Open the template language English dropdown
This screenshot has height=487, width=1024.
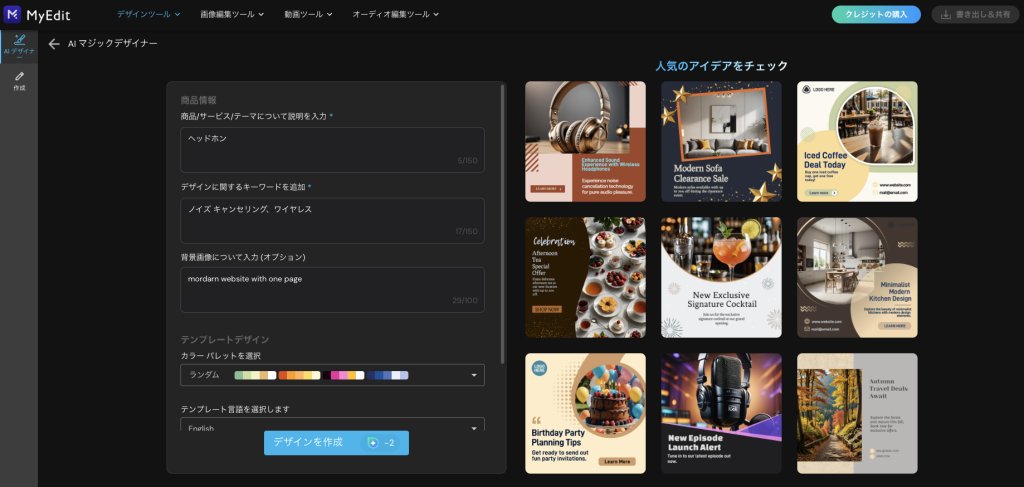pyautogui.click(x=332, y=427)
